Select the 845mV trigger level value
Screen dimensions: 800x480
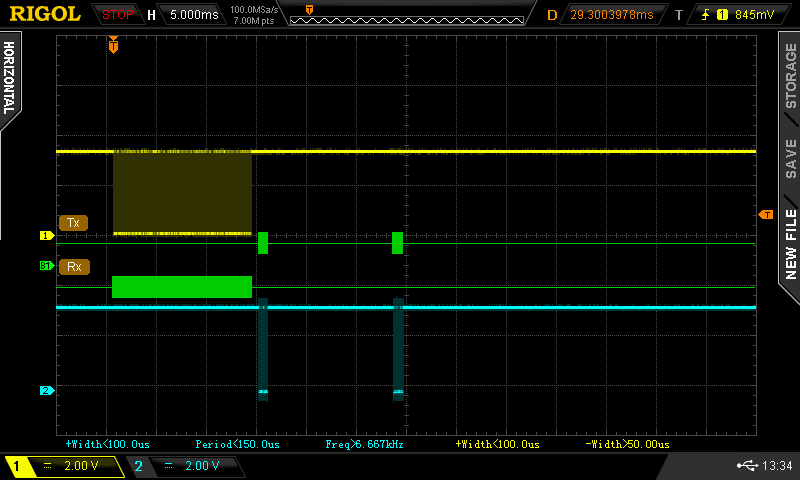(754, 15)
